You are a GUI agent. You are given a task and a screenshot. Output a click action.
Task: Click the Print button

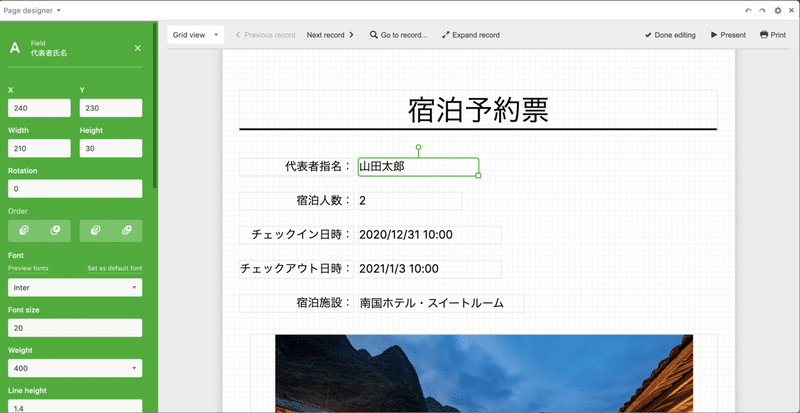pyautogui.click(x=772, y=35)
